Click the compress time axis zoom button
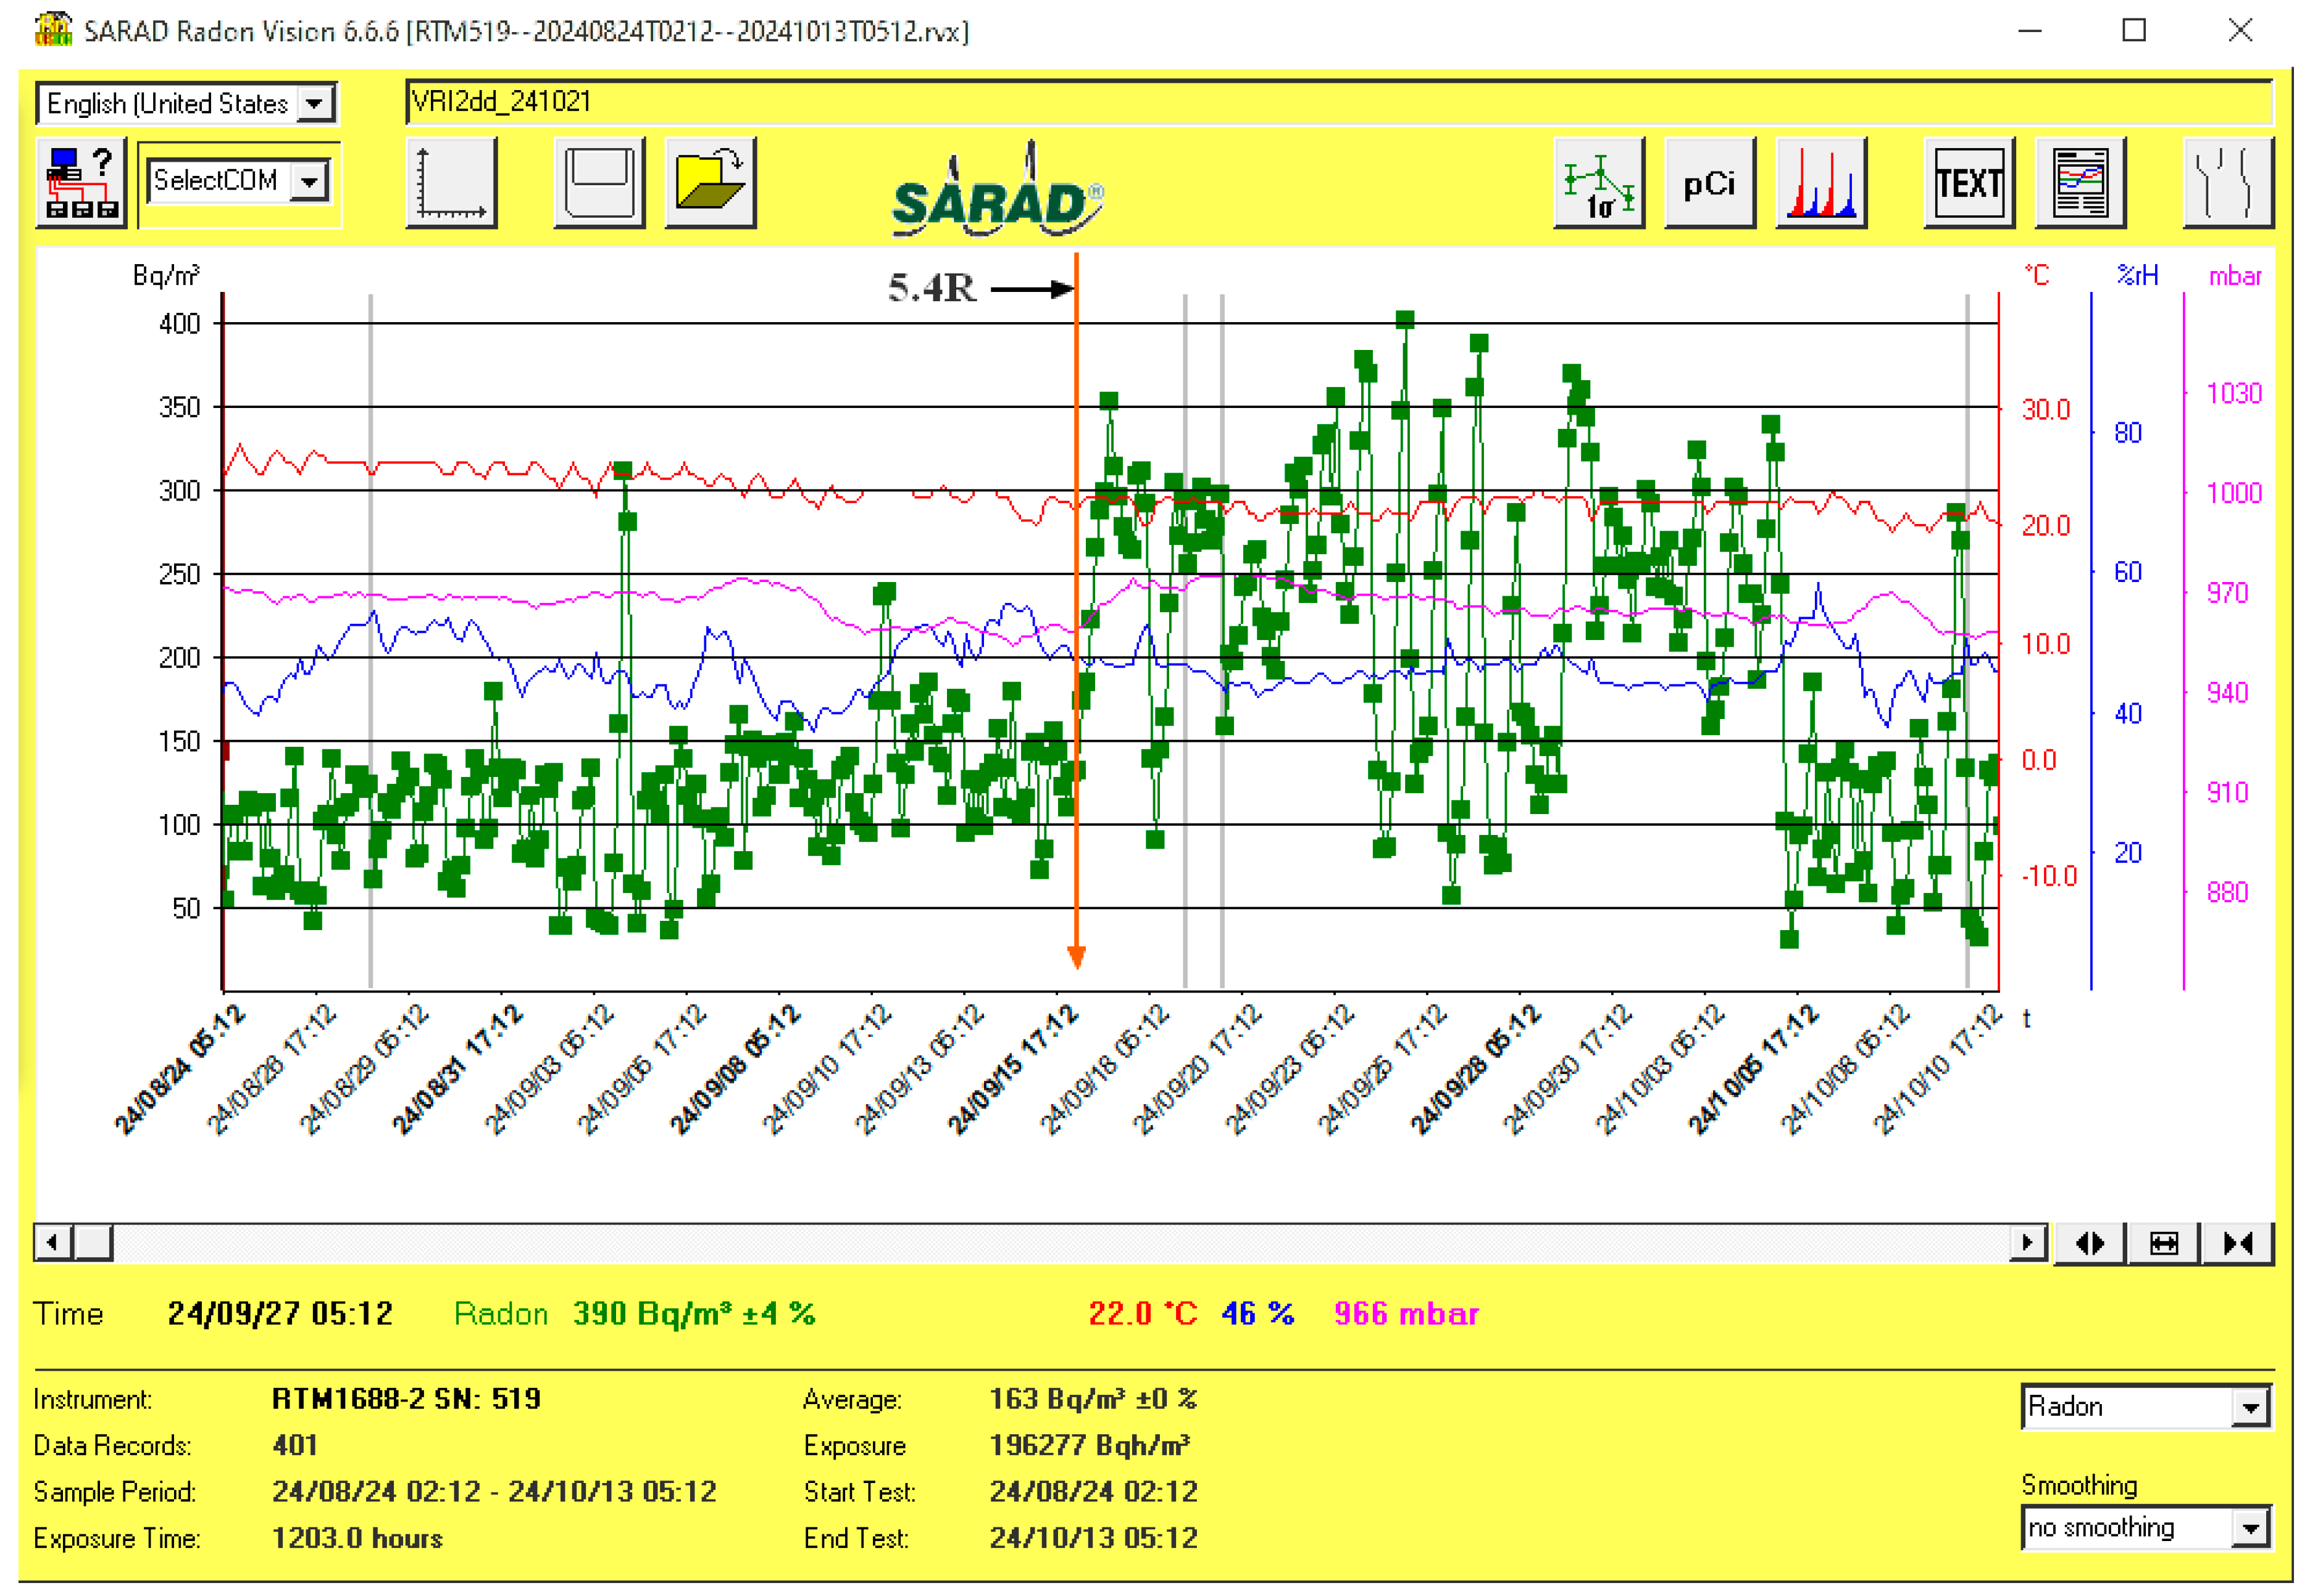This screenshot has width=2310, height=1596. click(x=2237, y=1243)
